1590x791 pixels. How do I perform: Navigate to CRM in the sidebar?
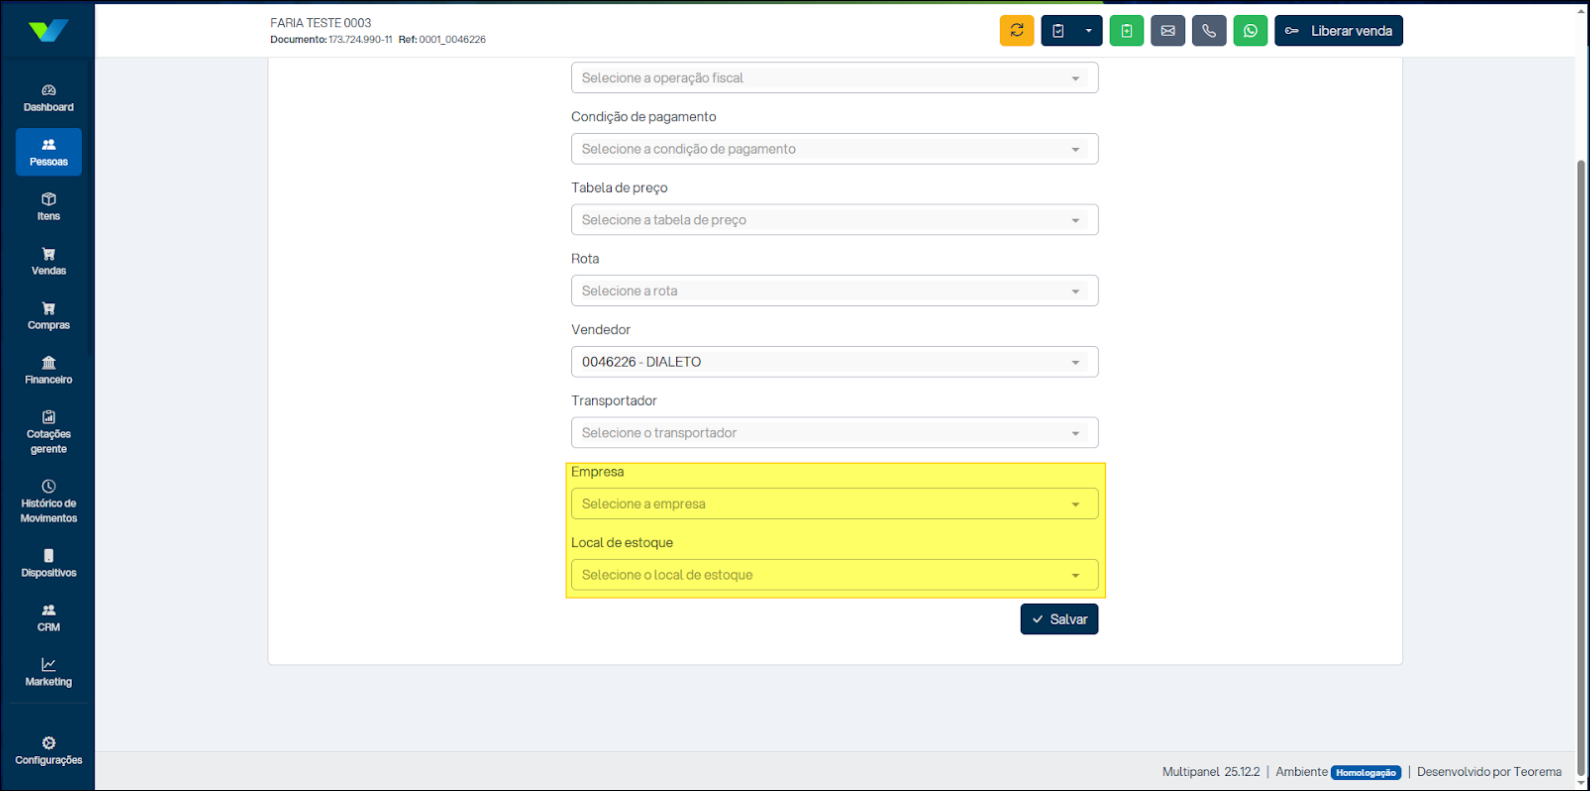pos(48,618)
